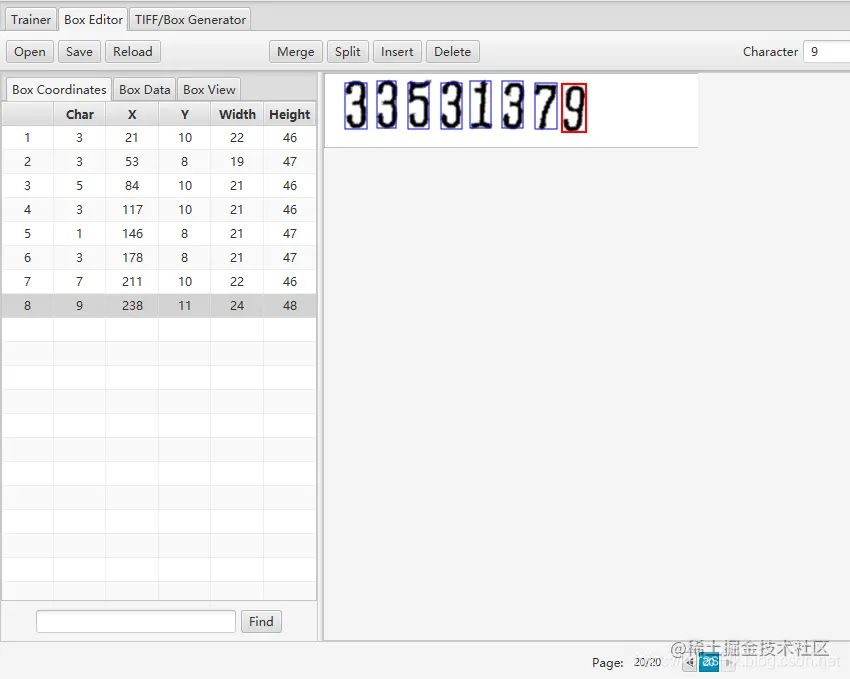Reload the box file

(133, 51)
